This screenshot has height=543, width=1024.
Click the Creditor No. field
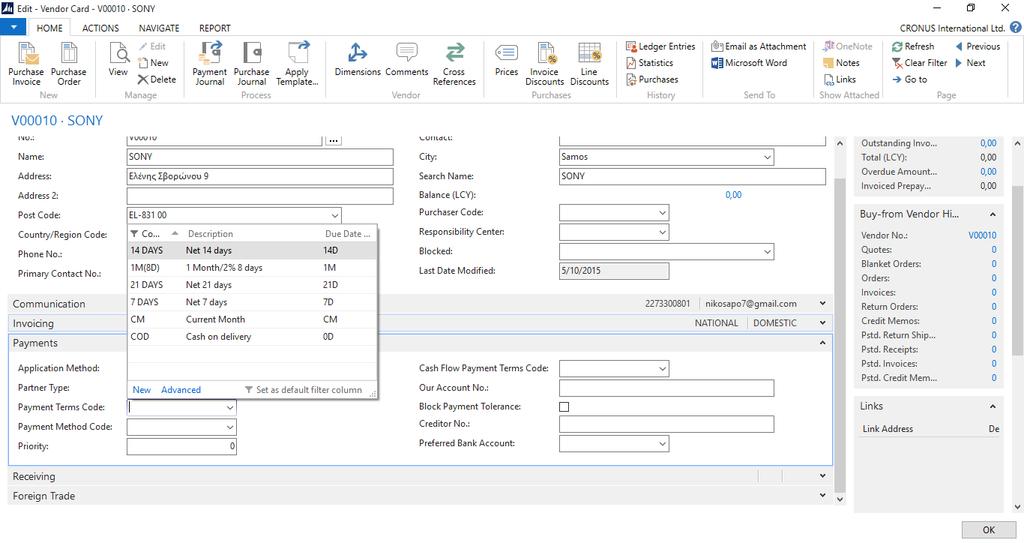point(666,424)
